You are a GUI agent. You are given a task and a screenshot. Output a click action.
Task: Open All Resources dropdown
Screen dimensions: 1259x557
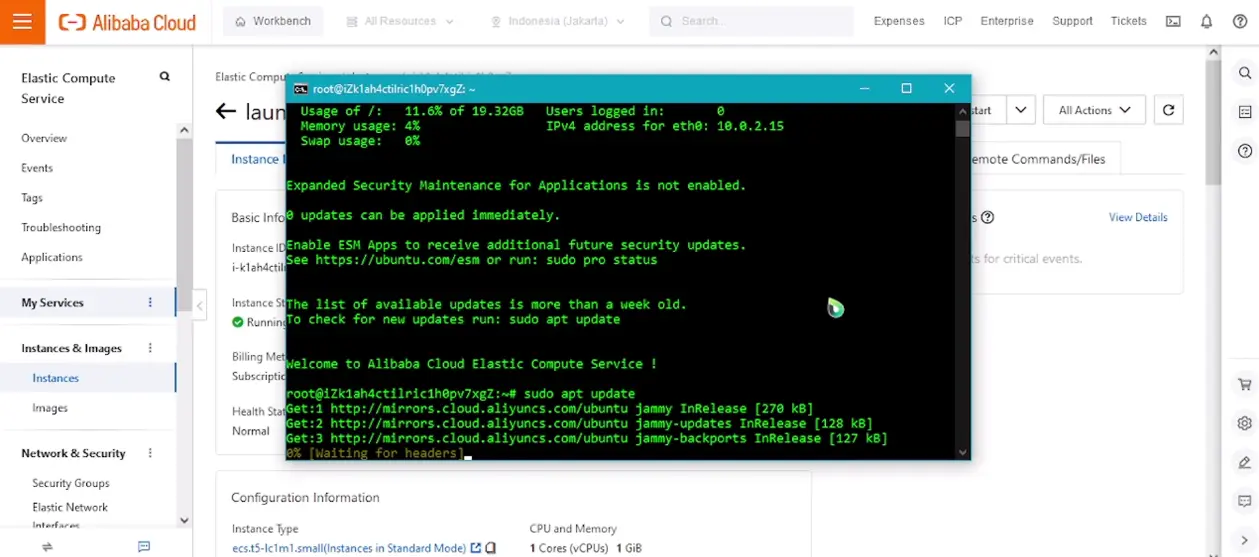click(399, 21)
